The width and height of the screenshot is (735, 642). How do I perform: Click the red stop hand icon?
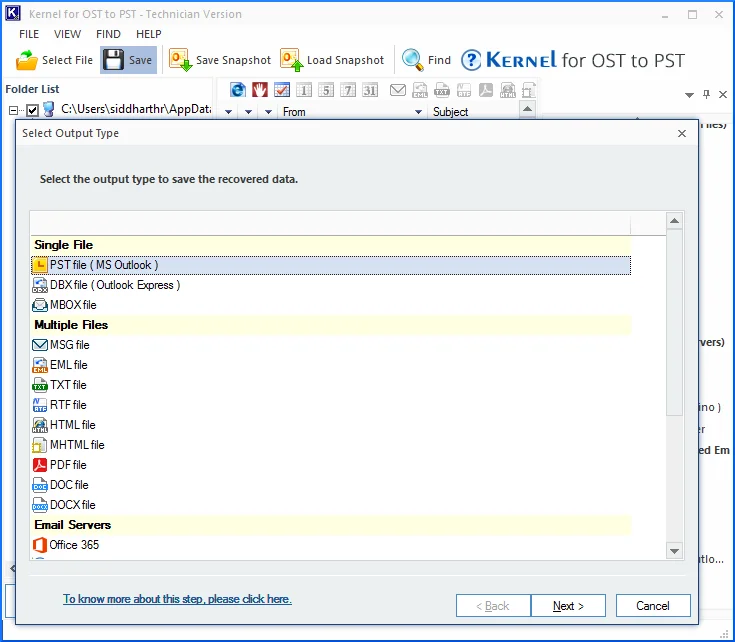[260, 90]
